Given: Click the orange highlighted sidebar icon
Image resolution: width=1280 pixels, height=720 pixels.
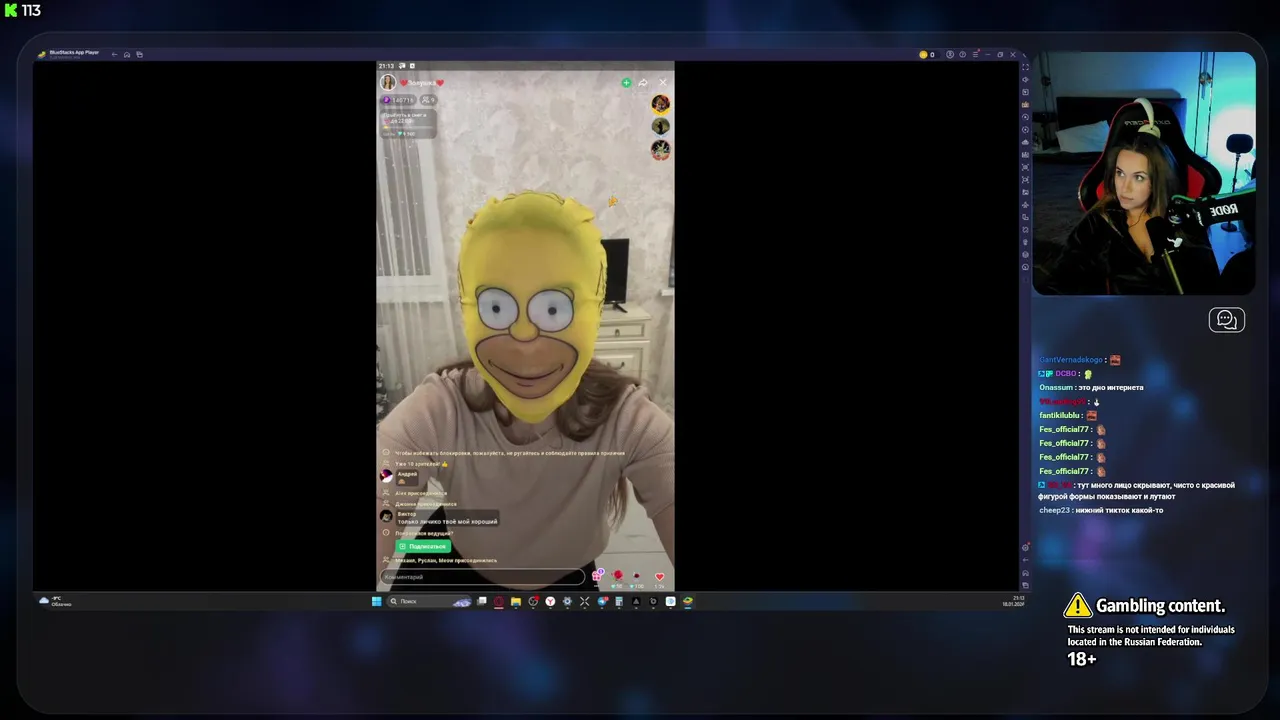Looking at the screenshot, I should click(x=1025, y=104).
